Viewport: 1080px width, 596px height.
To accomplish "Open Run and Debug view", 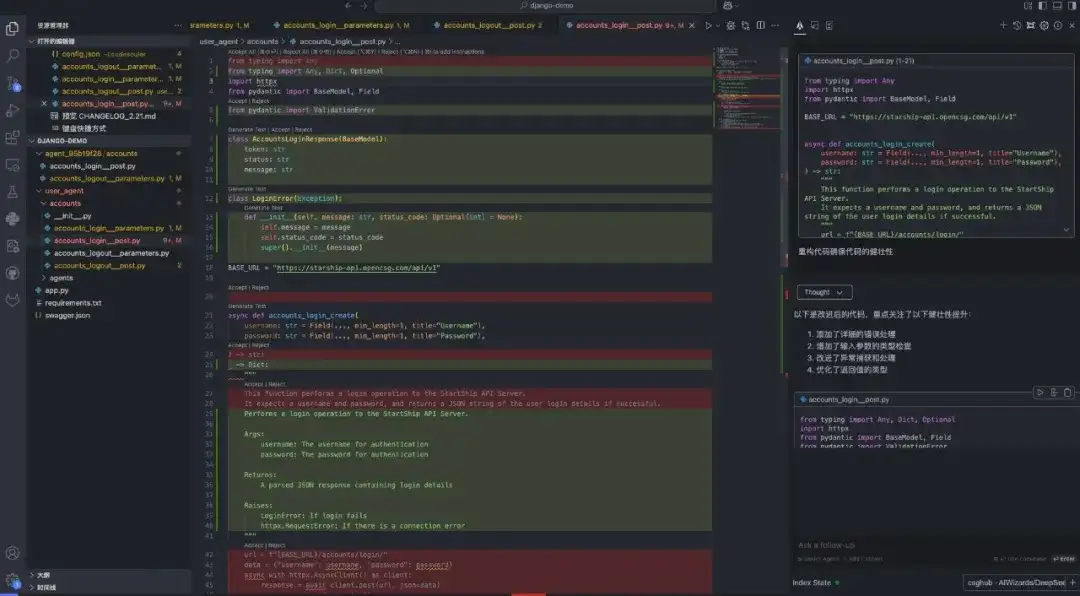I will [x=12, y=110].
